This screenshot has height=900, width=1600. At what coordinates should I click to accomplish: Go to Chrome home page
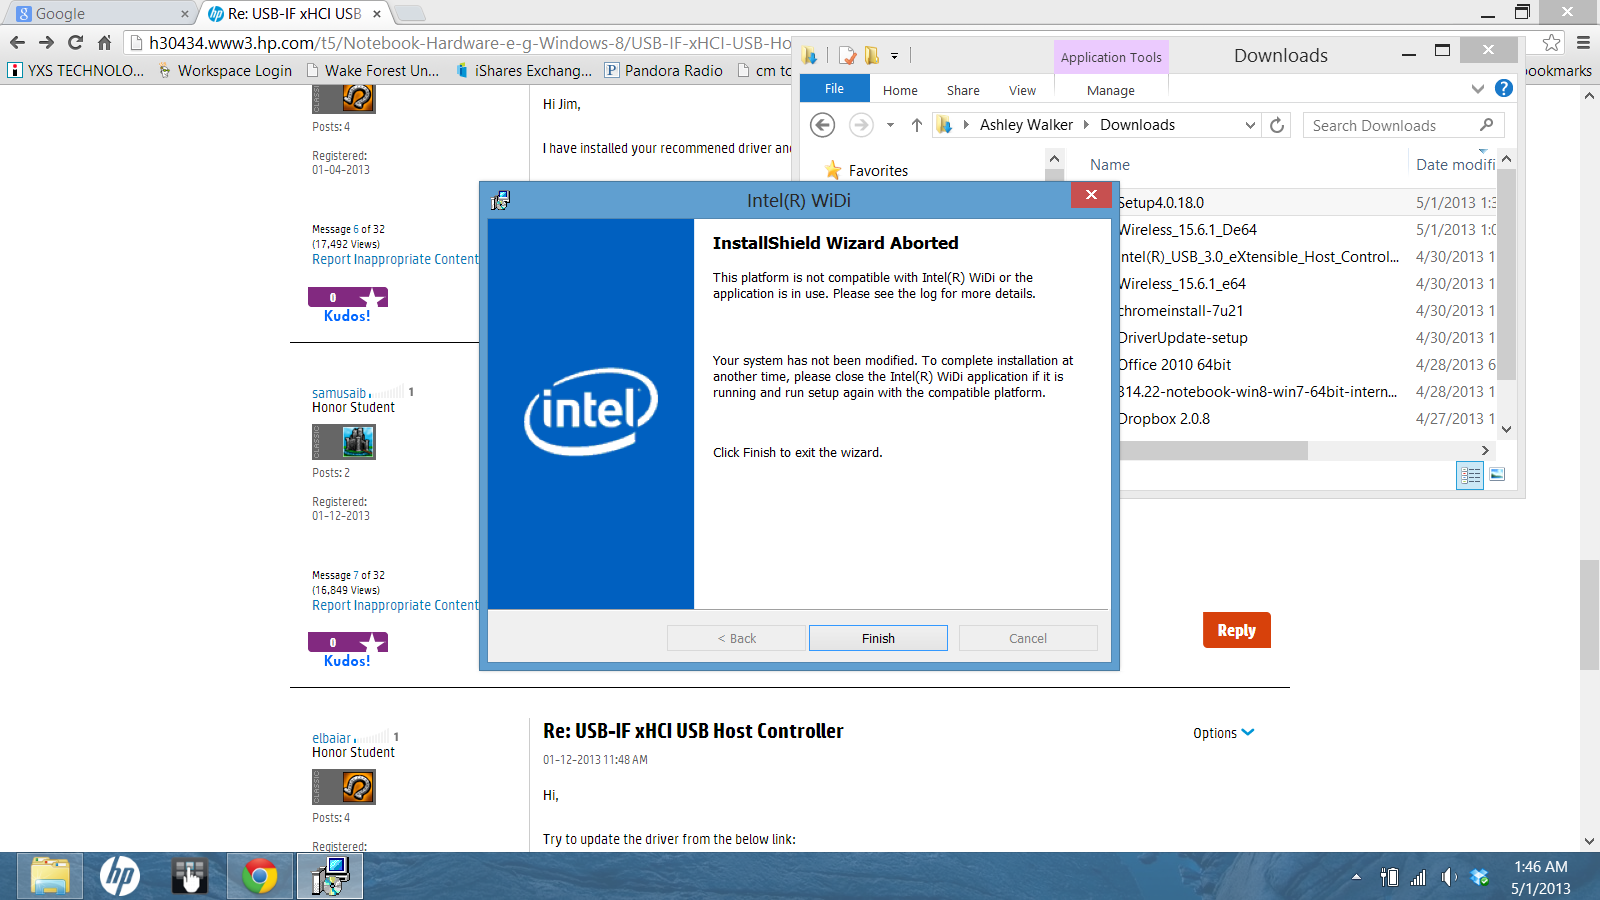(104, 42)
